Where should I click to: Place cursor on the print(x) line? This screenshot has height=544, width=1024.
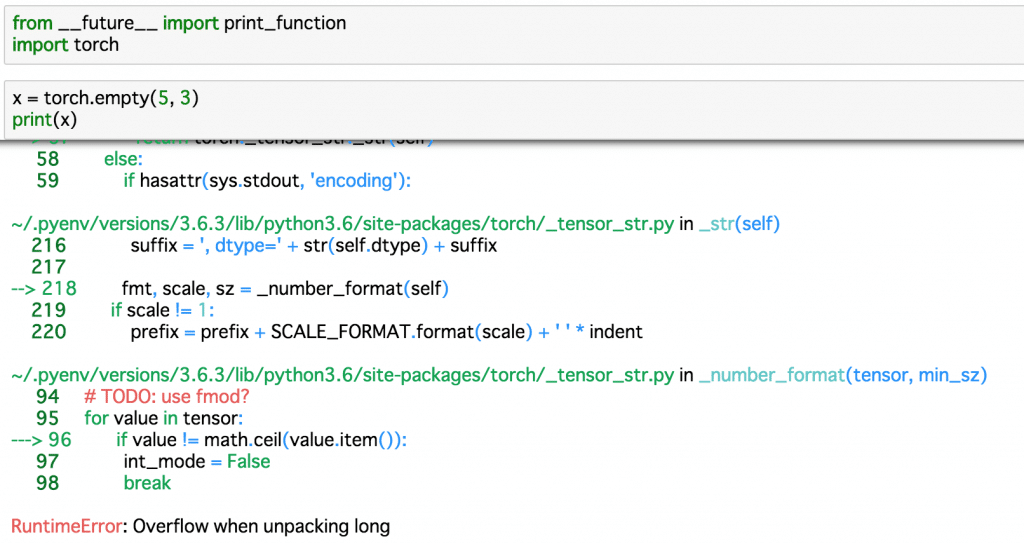(44, 120)
